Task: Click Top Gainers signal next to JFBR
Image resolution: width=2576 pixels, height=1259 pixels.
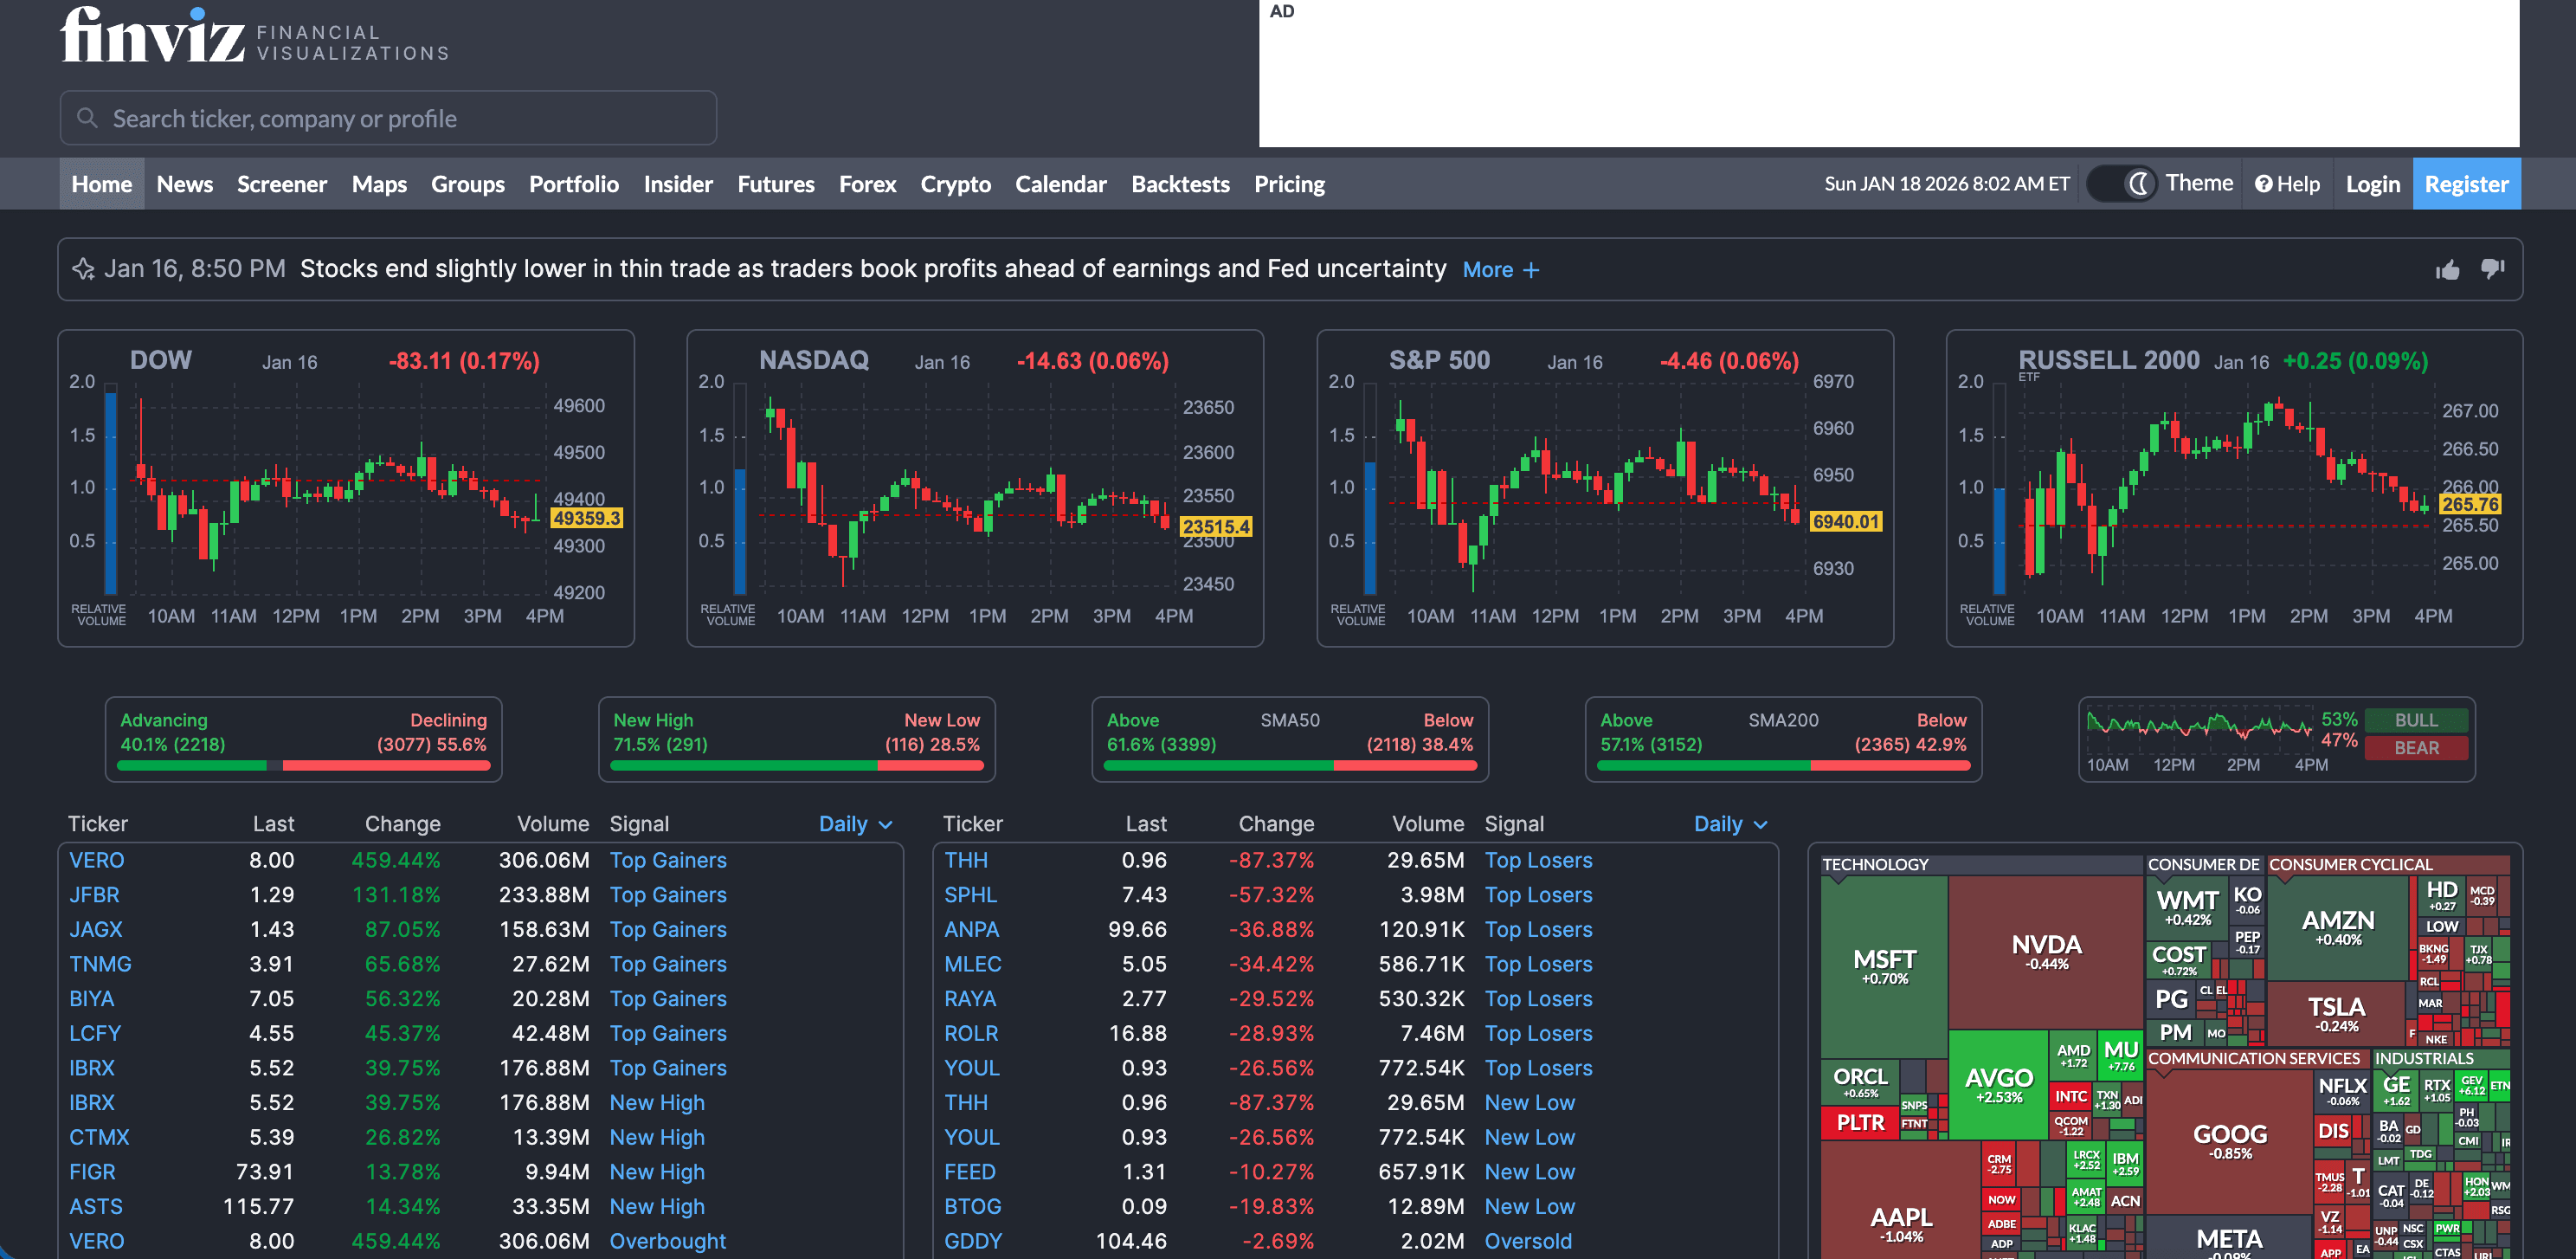Action: (x=668, y=894)
